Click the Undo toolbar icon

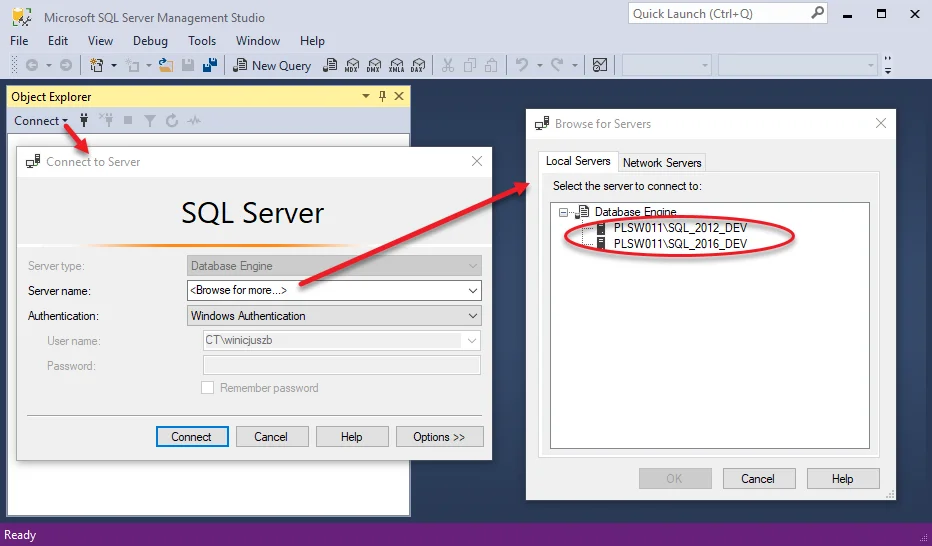click(522, 65)
